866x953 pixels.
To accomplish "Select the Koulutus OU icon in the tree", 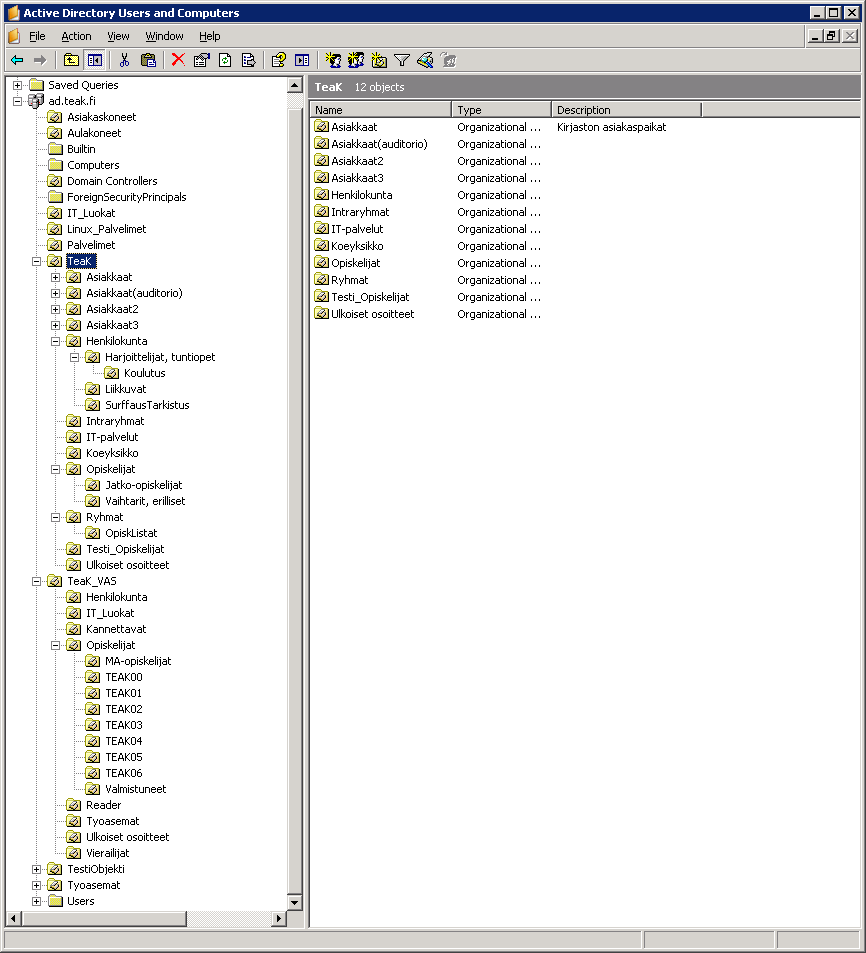I will click(x=112, y=373).
